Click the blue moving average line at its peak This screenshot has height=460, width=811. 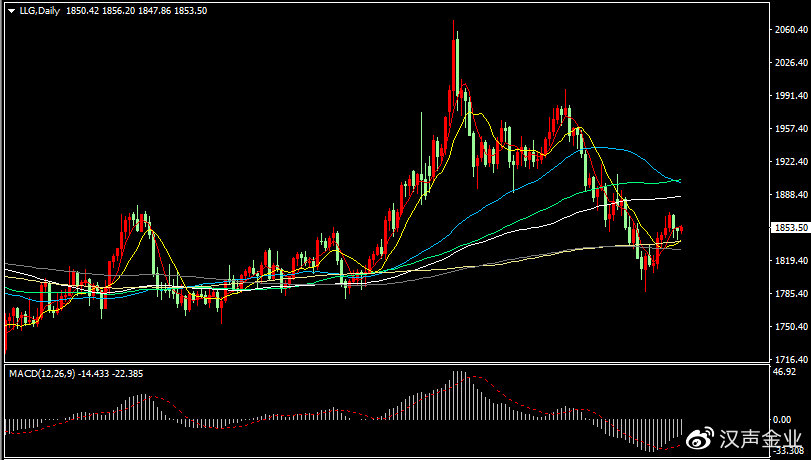tap(600, 147)
